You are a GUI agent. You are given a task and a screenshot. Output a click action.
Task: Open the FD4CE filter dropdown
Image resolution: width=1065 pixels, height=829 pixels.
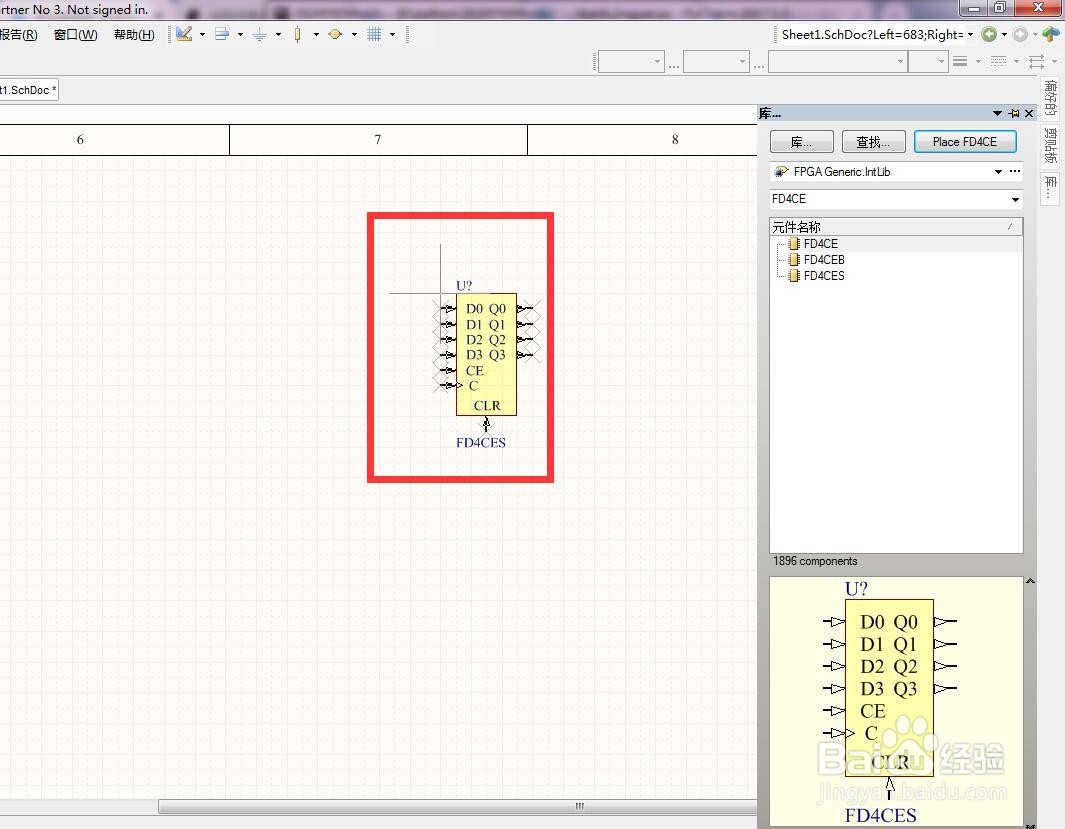1015,199
